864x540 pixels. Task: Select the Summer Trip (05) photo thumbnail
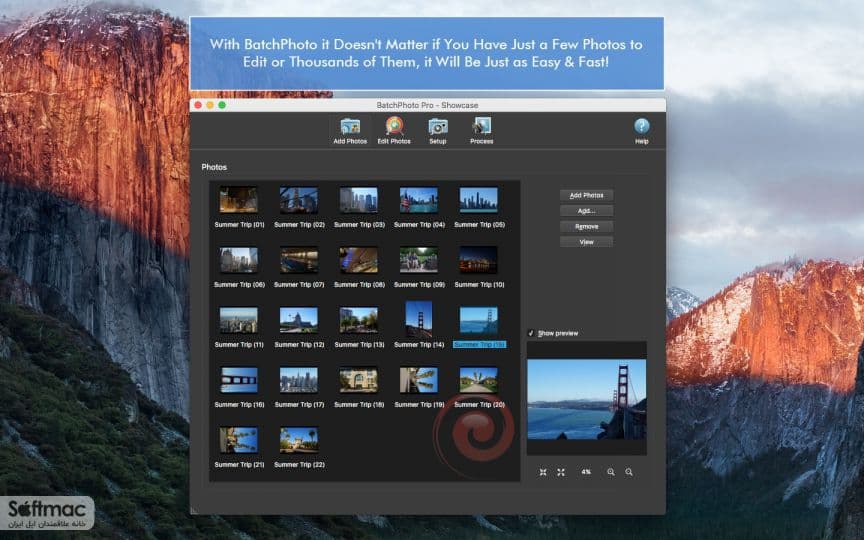479,199
